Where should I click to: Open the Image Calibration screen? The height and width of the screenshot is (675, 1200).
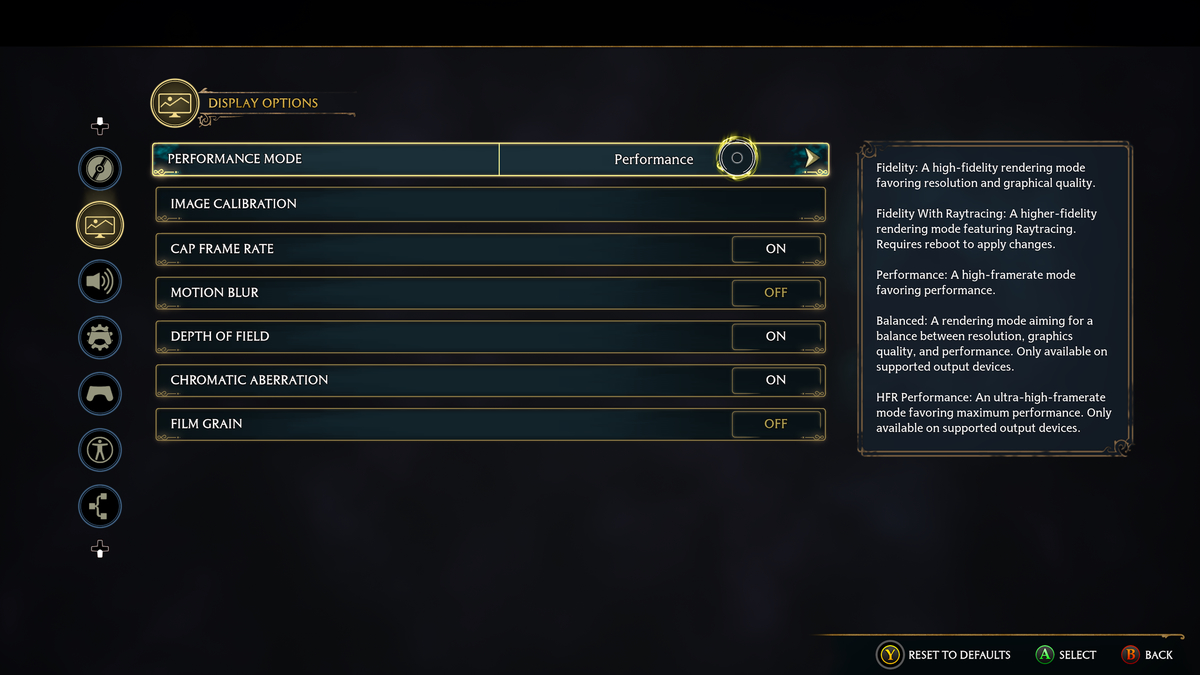[490, 203]
